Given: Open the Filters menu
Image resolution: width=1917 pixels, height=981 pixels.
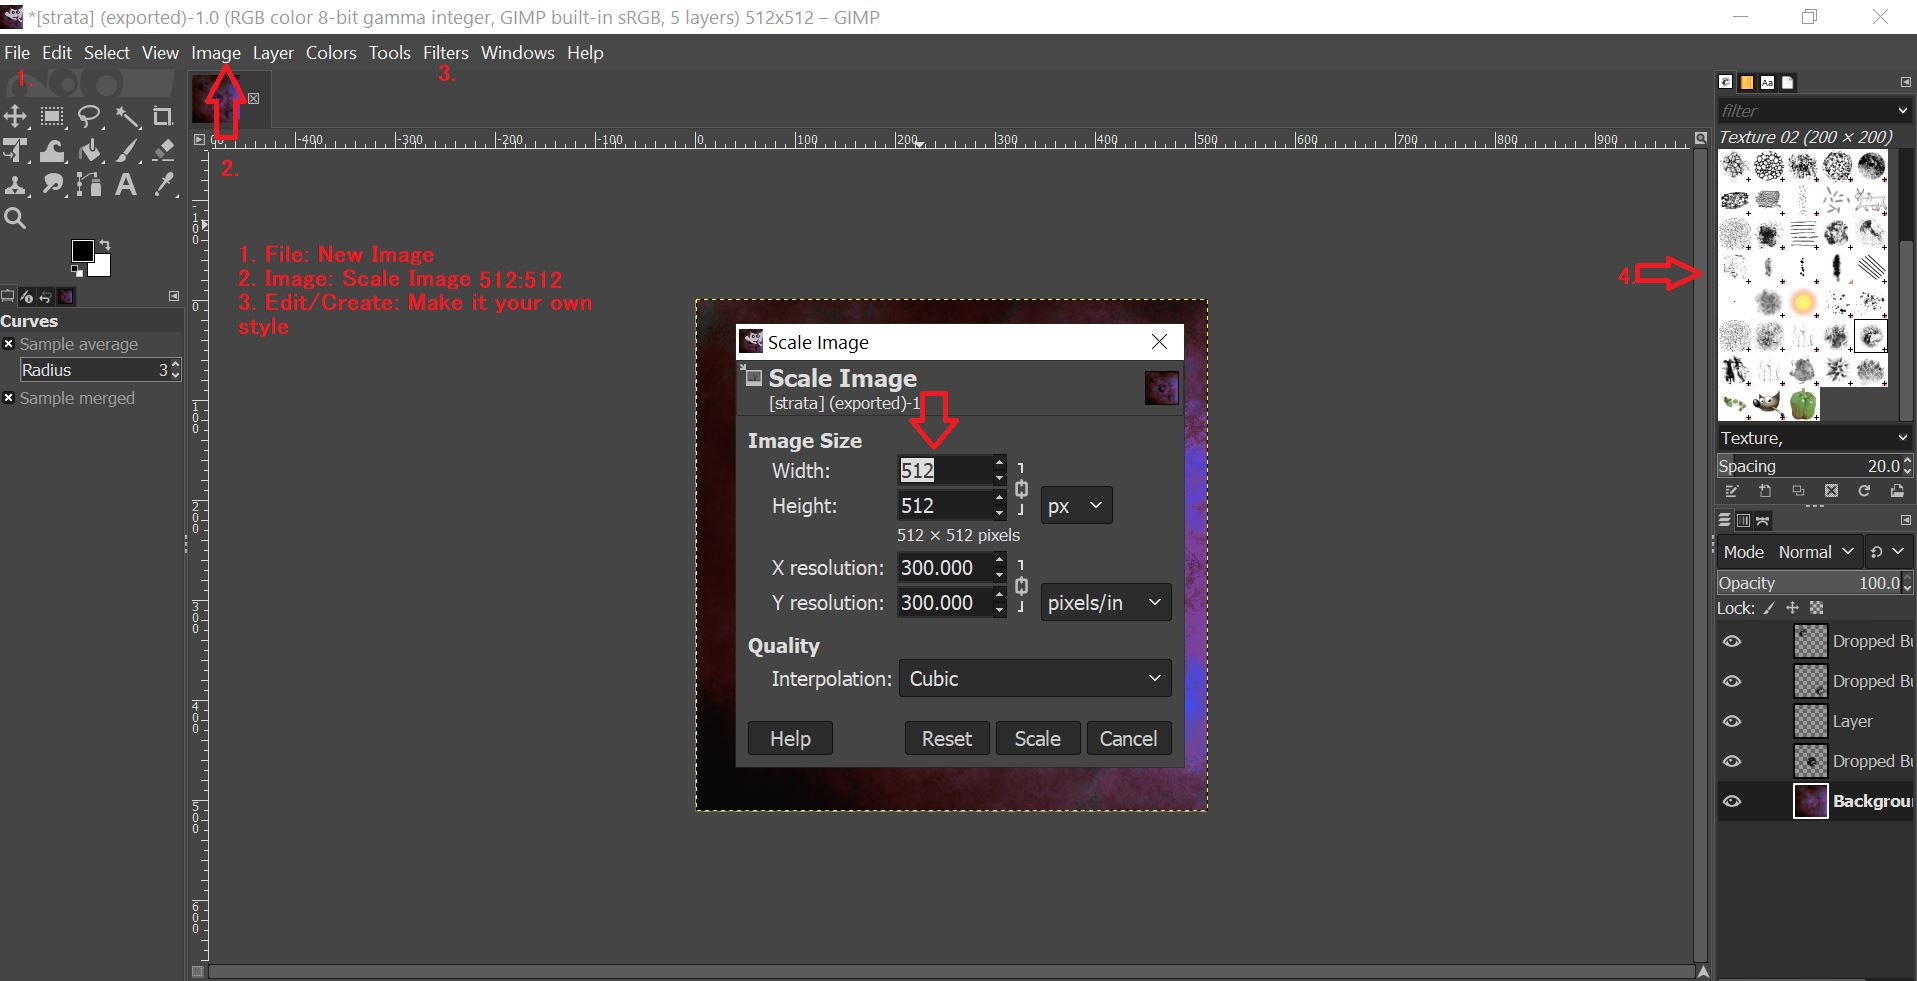Looking at the screenshot, I should coord(445,53).
